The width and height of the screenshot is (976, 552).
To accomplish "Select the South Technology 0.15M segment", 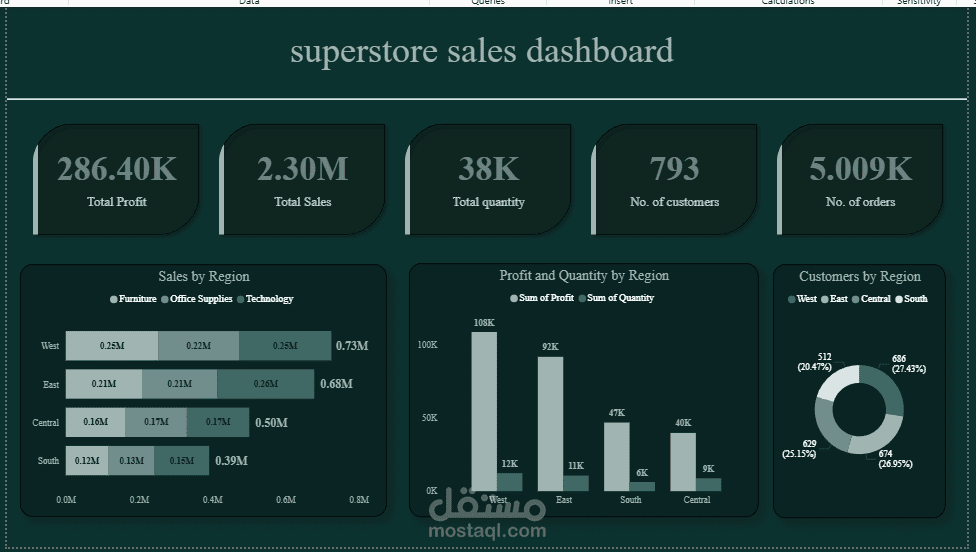I will [182, 461].
